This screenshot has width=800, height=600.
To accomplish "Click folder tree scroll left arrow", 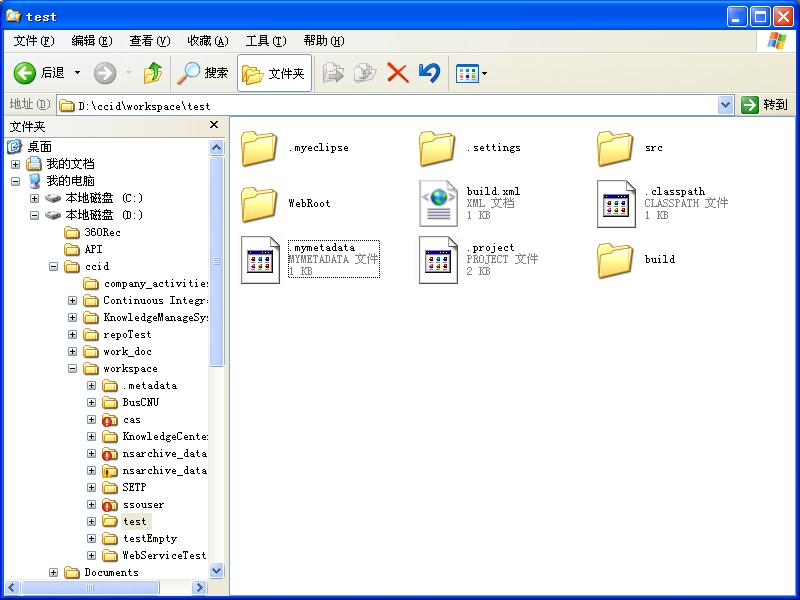I will point(13,588).
